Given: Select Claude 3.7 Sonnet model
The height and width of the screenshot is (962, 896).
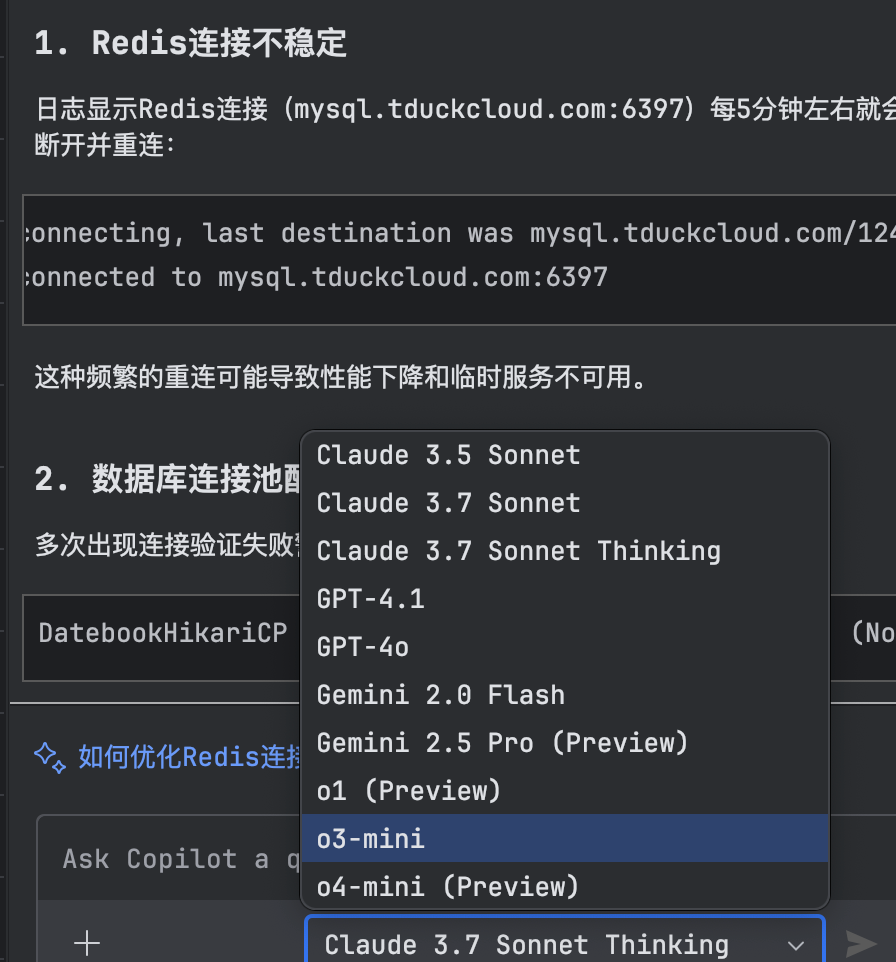Looking at the screenshot, I should (x=565, y=503).
